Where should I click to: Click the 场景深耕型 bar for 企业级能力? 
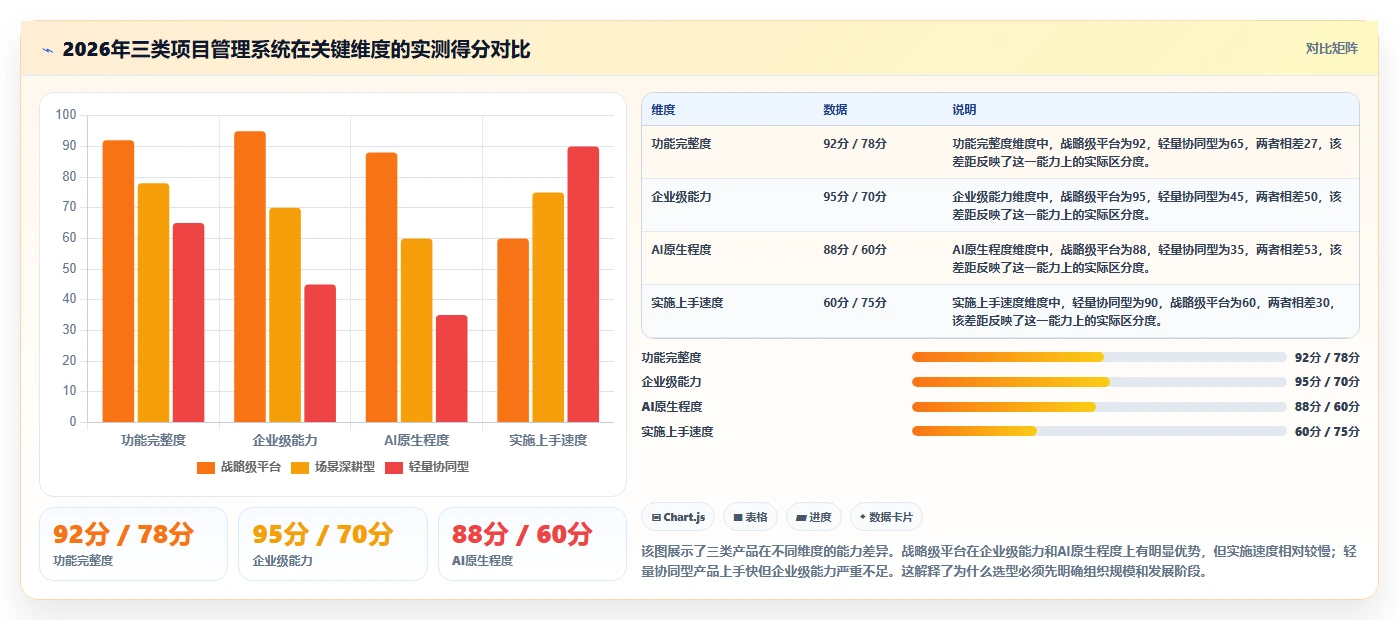pos(285,315)
